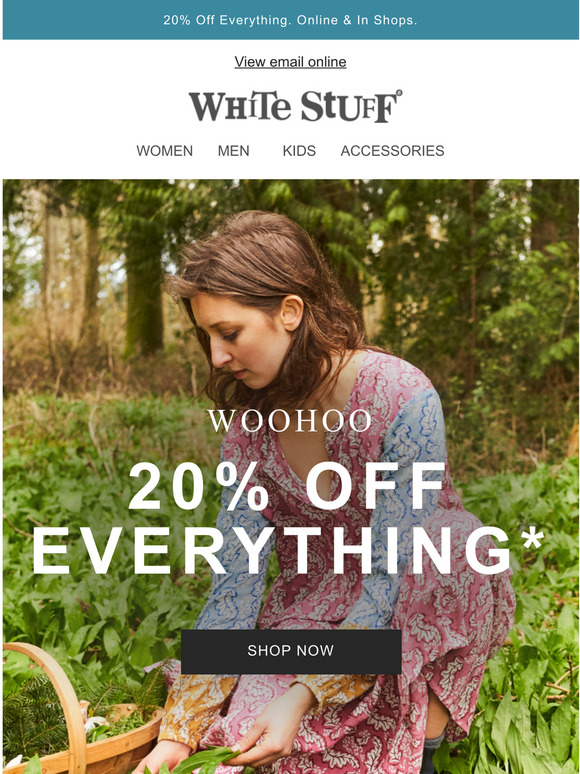Open the ACCESSORIES category
This screenshot has height=774, width=580.
pyautogui.click(x=392, y=151)
